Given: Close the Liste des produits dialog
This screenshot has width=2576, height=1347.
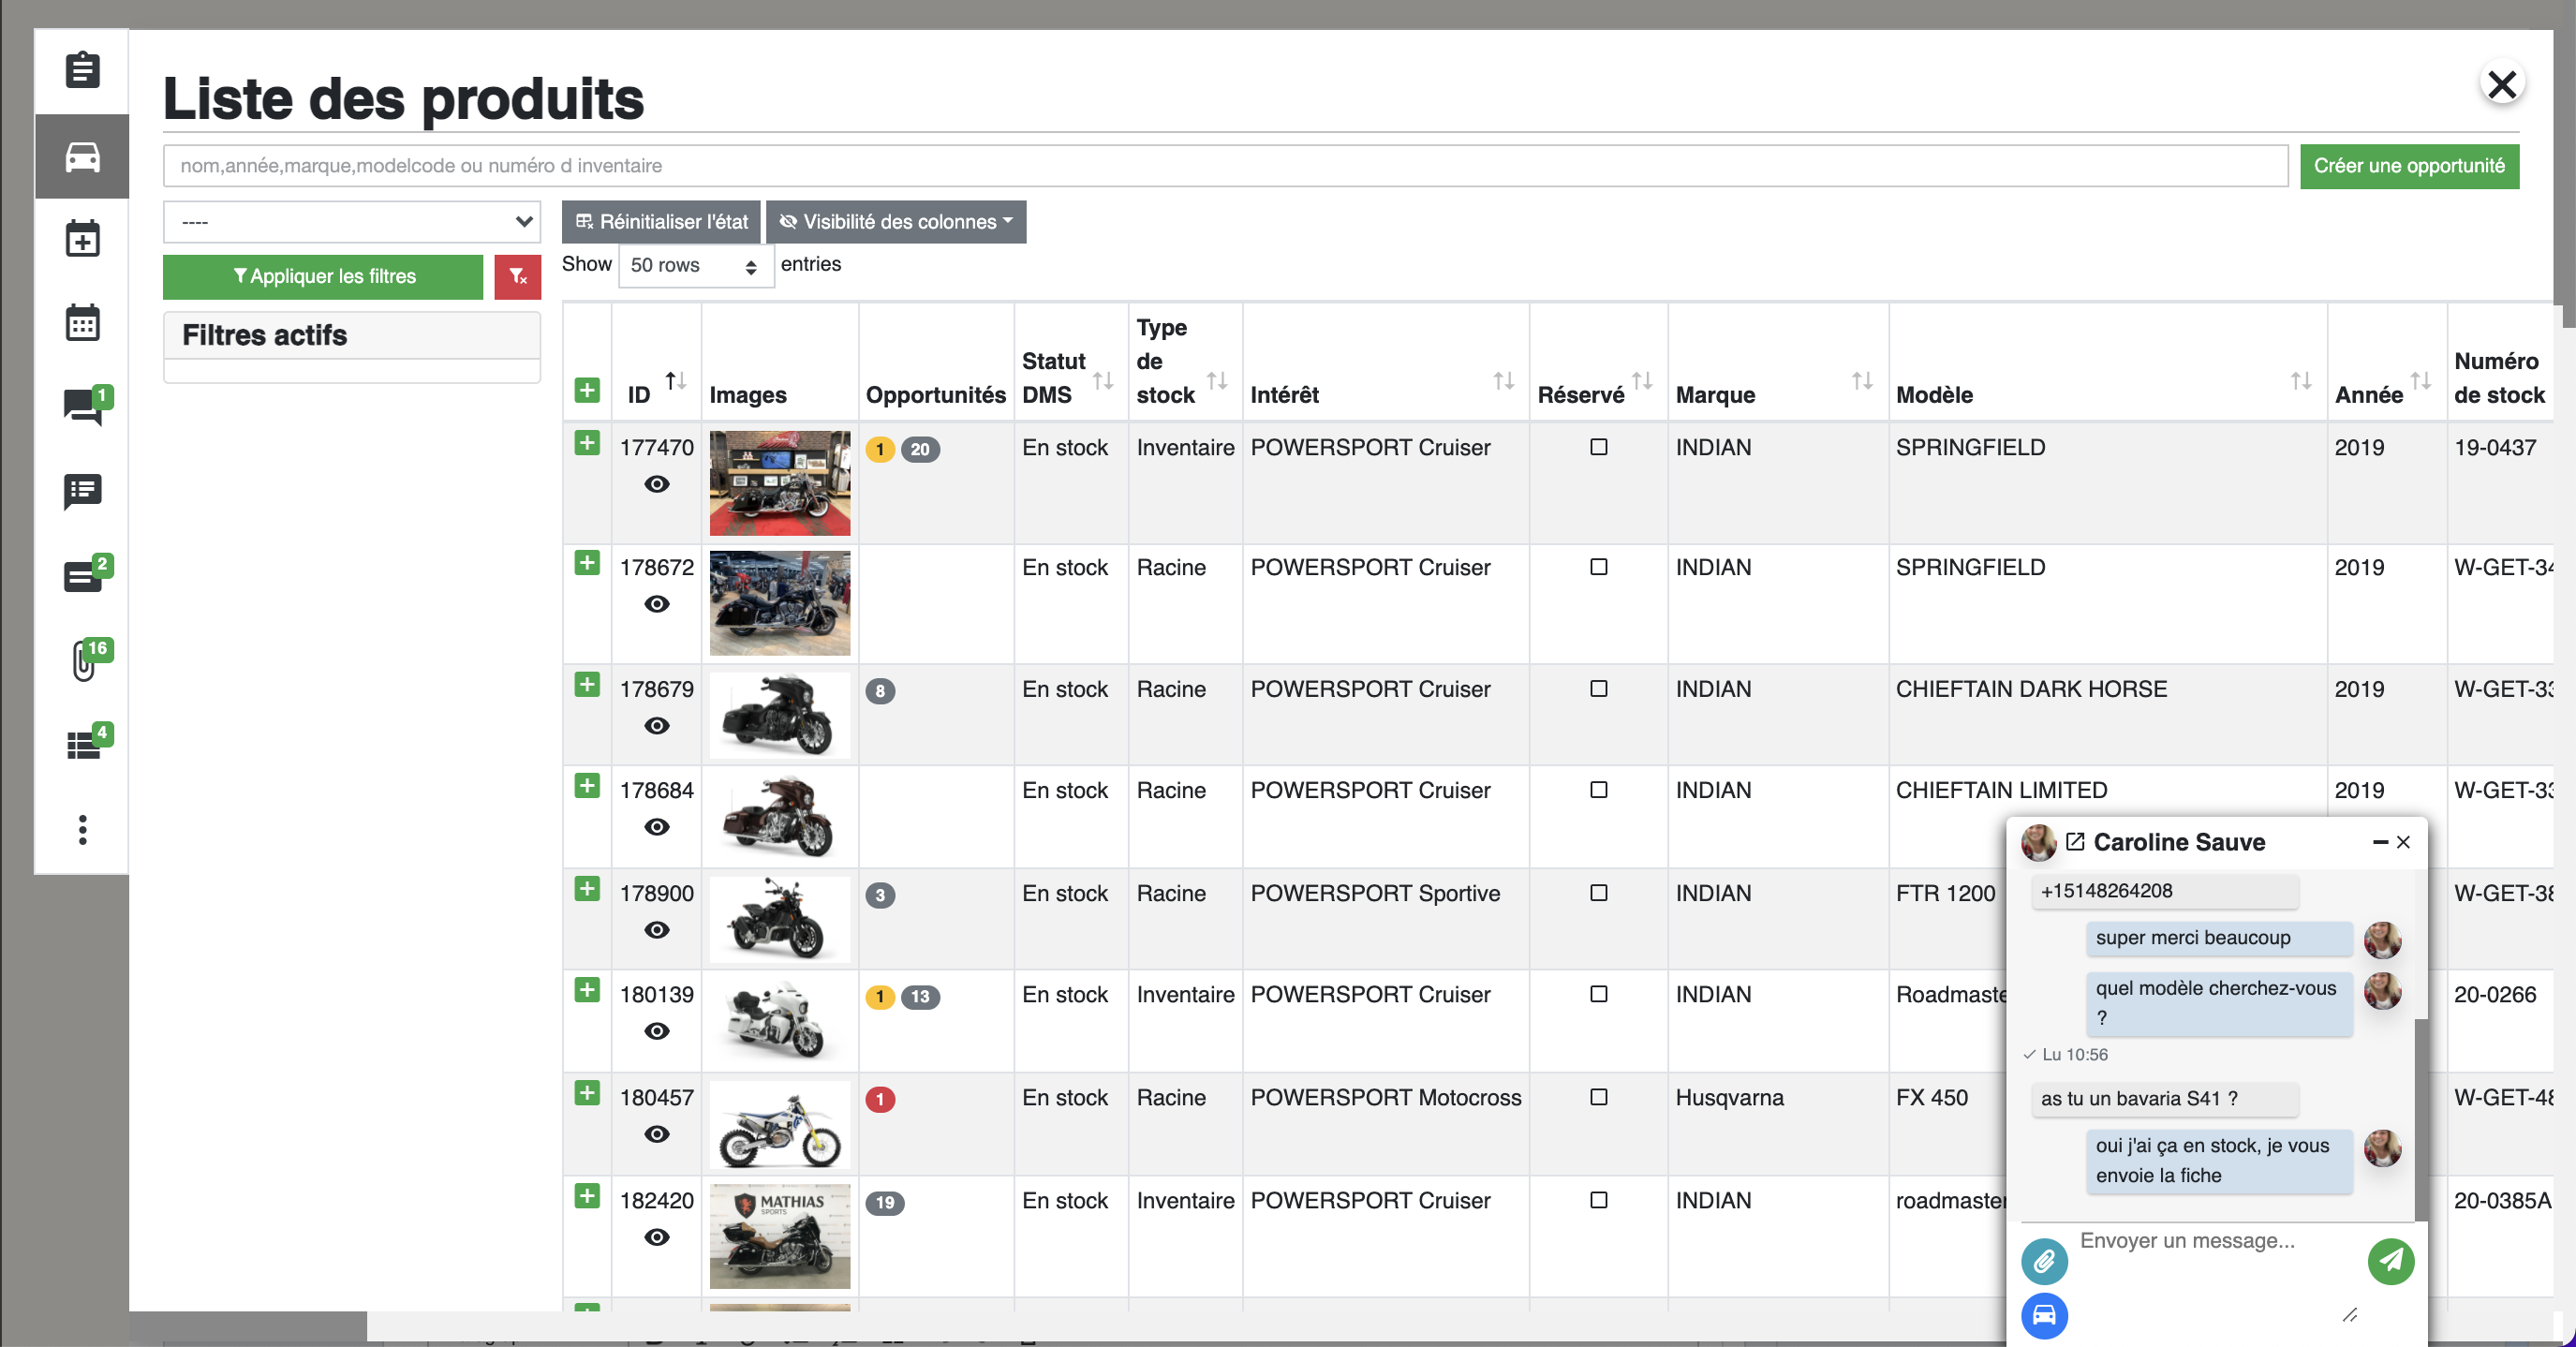Looking at the screenshot, I should (x=2502, y=84).
